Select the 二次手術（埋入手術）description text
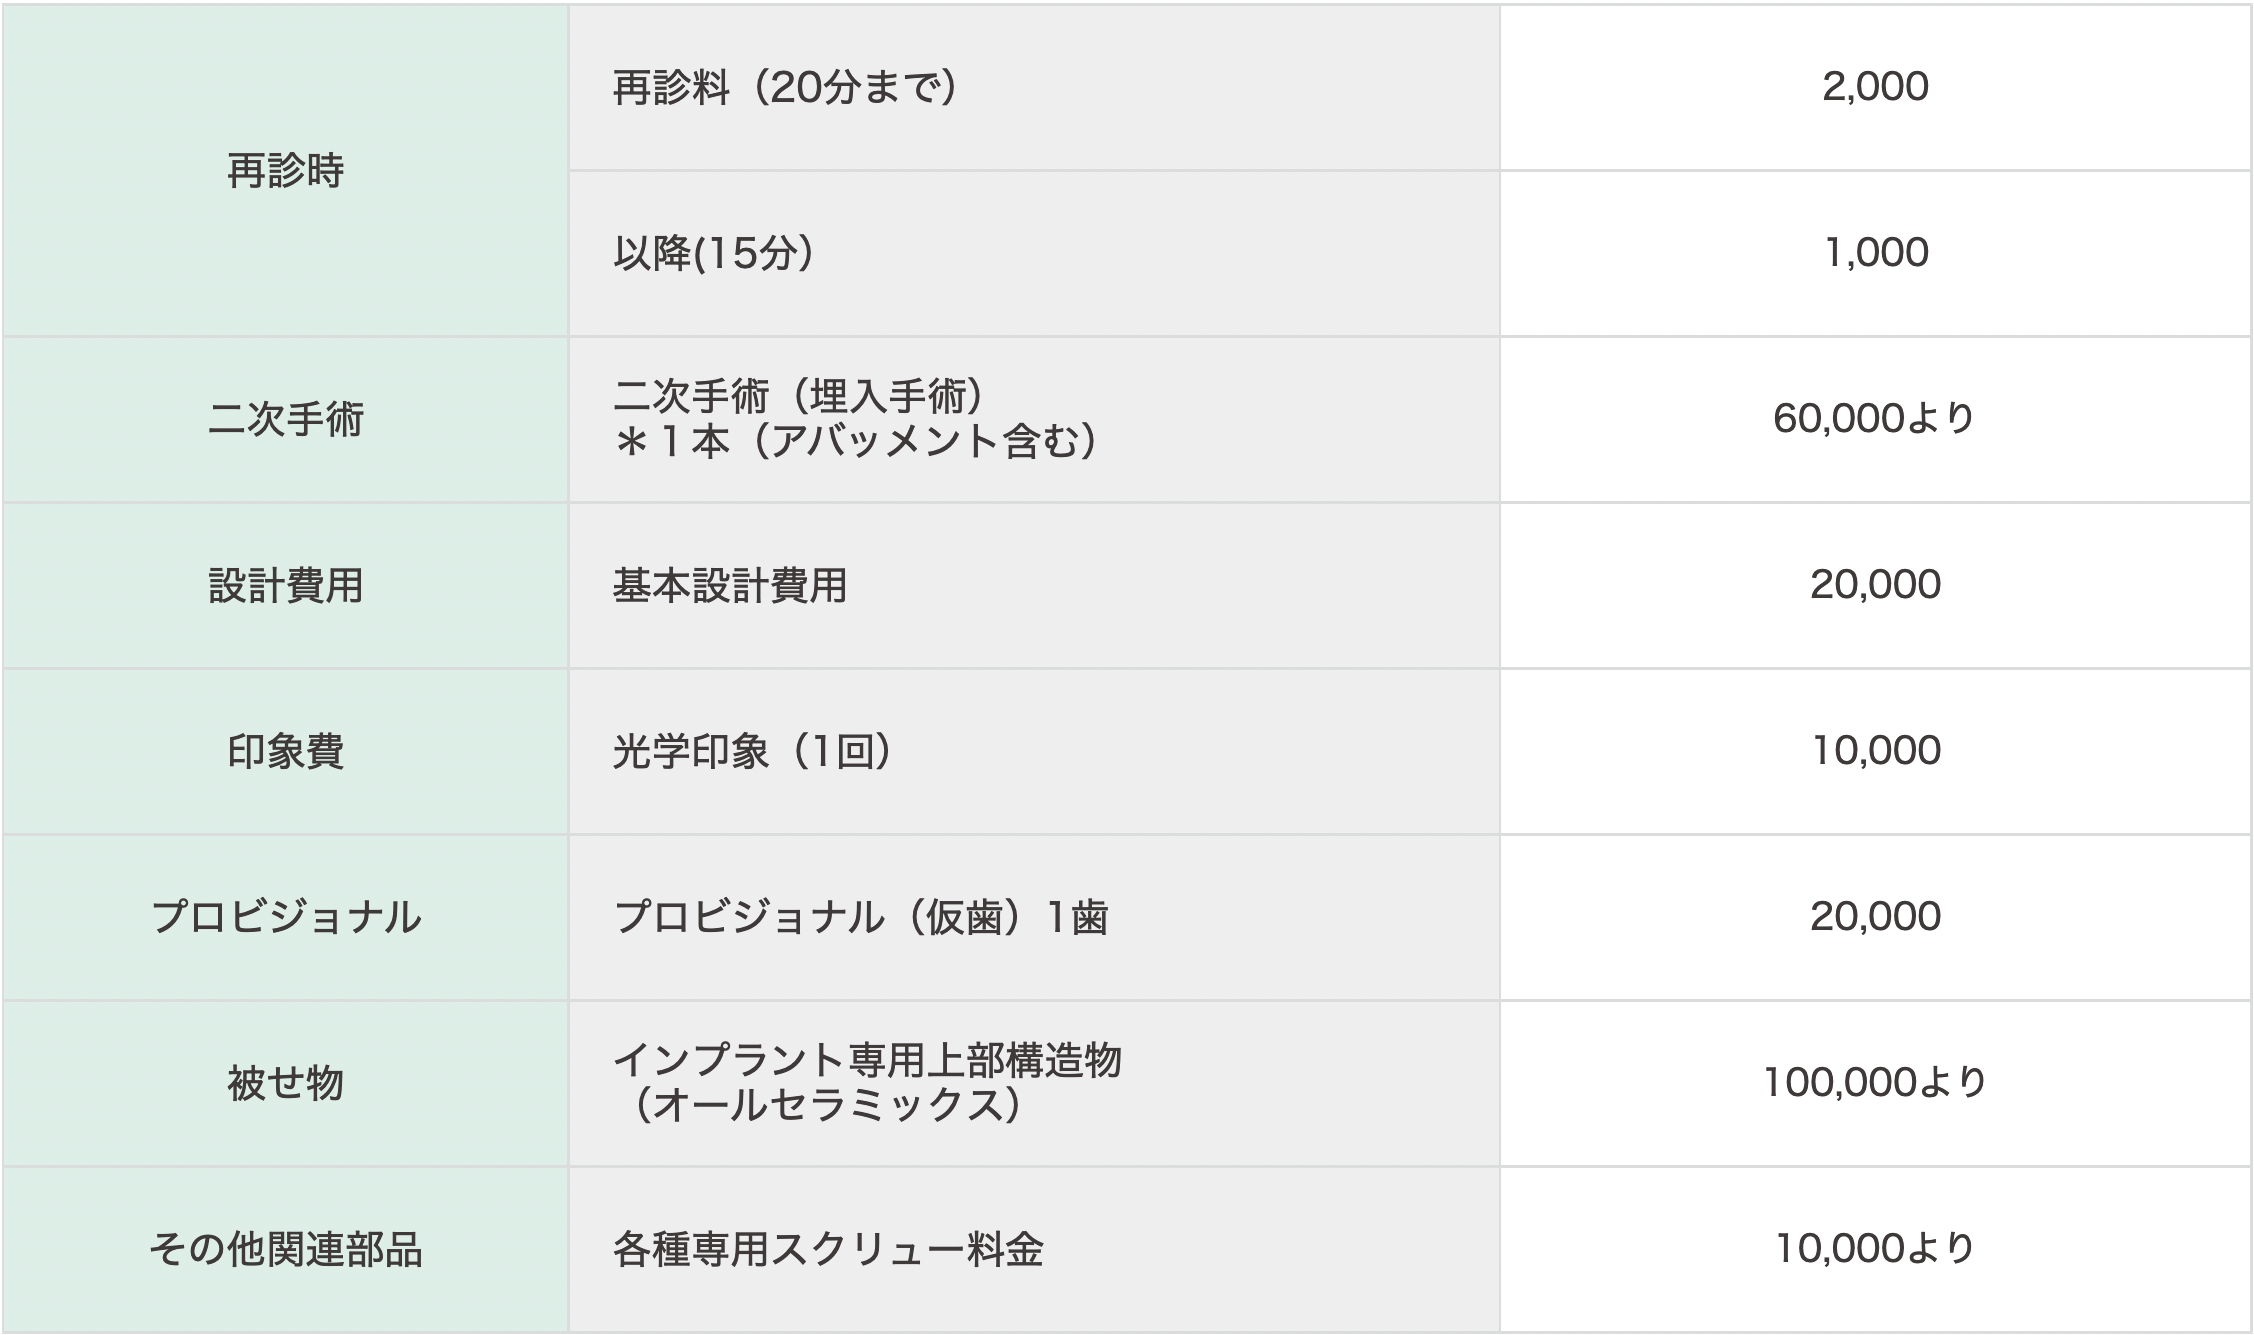 pyautogui.click(x=798, y=397)
